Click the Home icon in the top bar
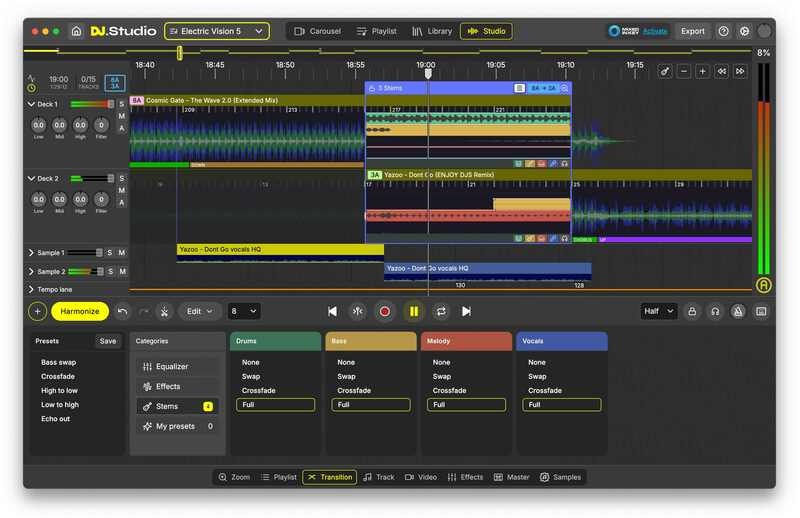The width and height of the screenshot is (800, 518). point(76,31)
